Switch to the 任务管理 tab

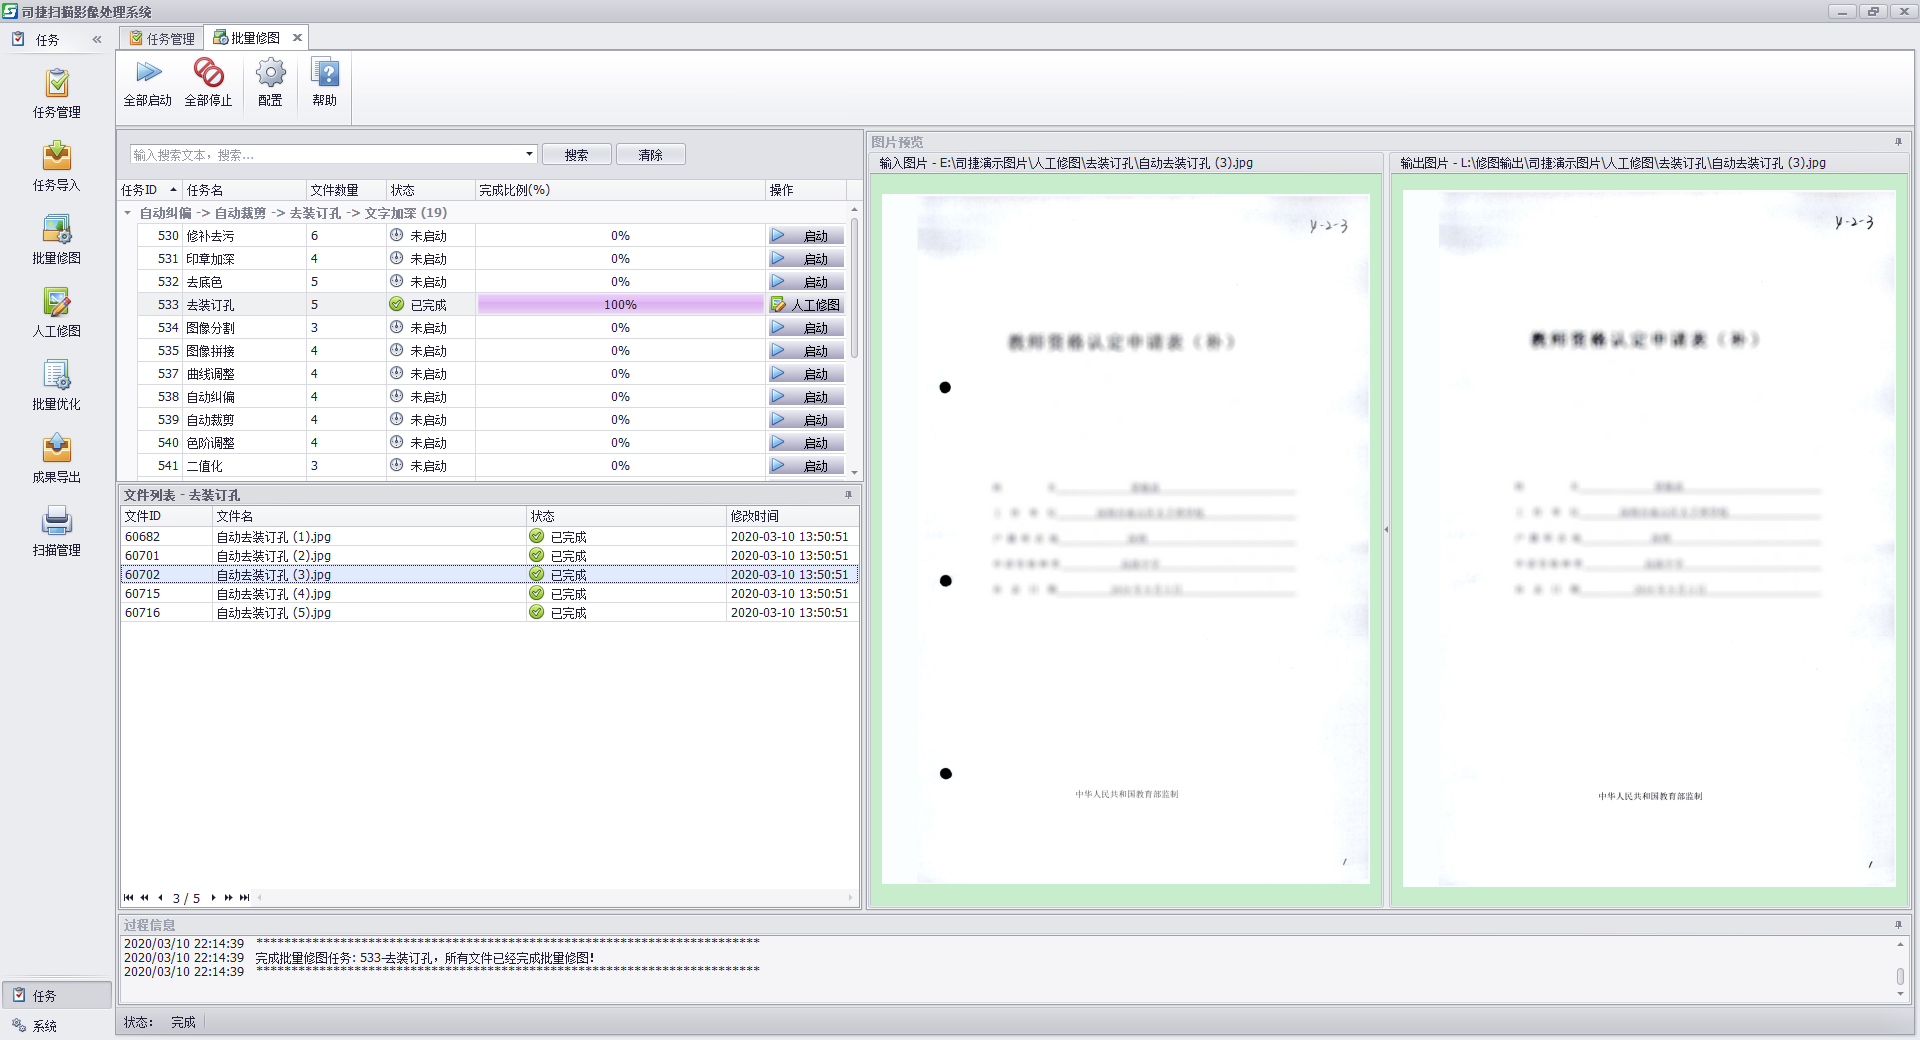[x=162, y=39]
